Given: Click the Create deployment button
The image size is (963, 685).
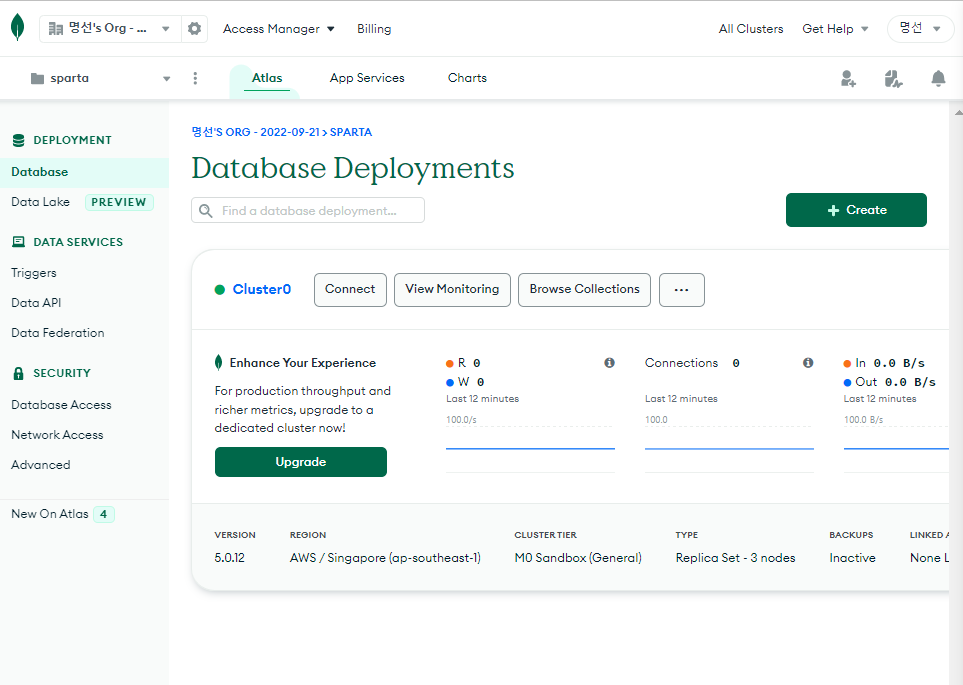Looking at the screenshot, I should click(856, 210).
